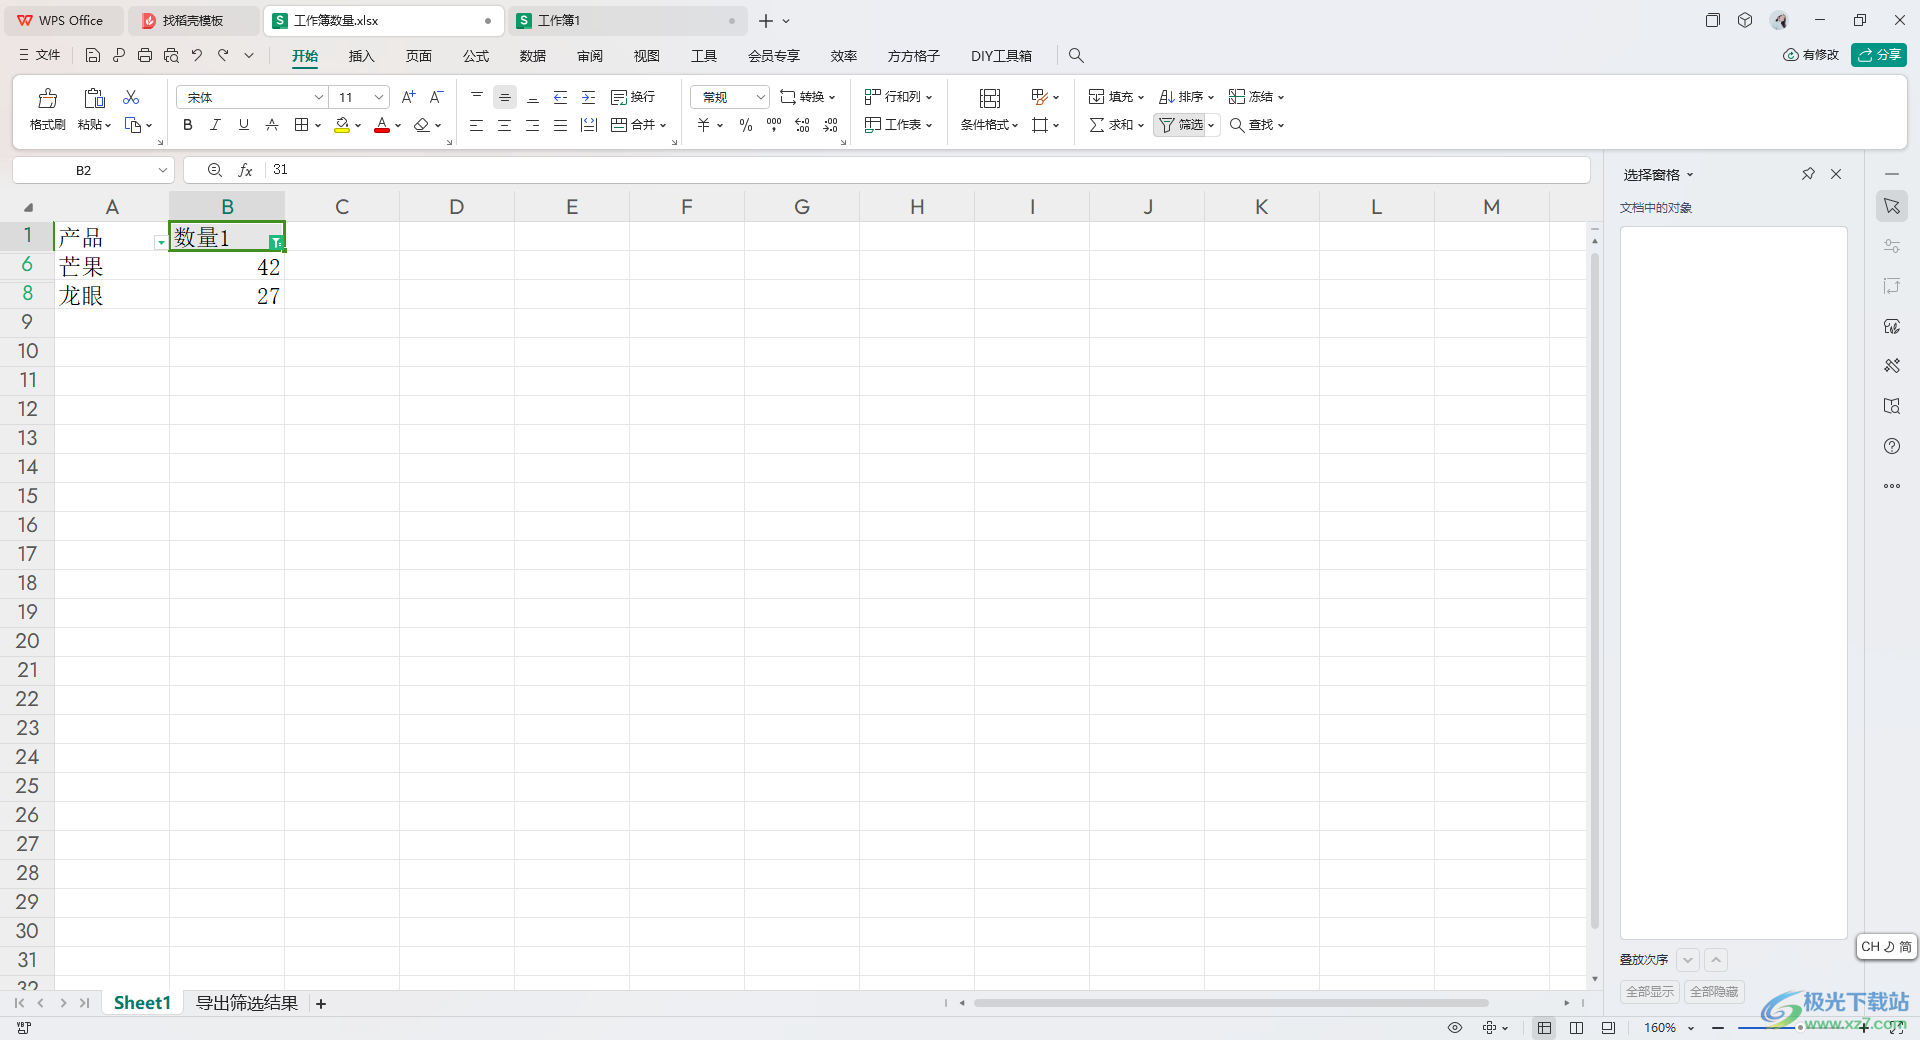Switch to page layout view icon

click(1576, 1028)
